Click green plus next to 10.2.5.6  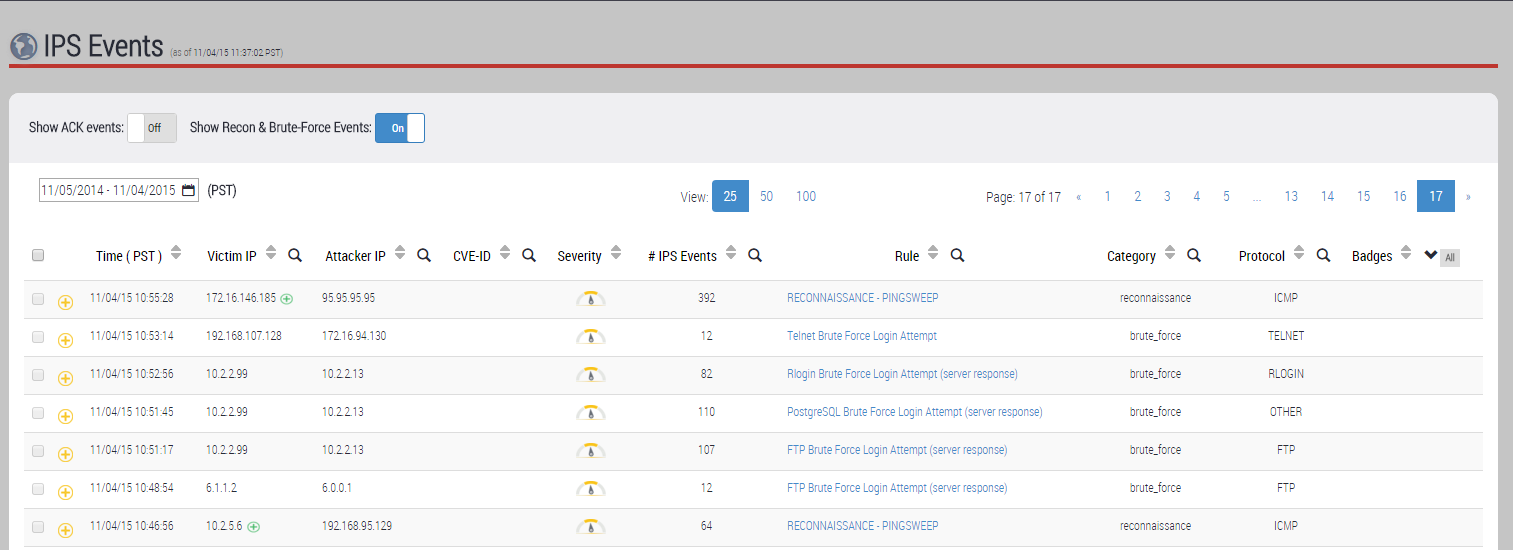pos(253,526)
